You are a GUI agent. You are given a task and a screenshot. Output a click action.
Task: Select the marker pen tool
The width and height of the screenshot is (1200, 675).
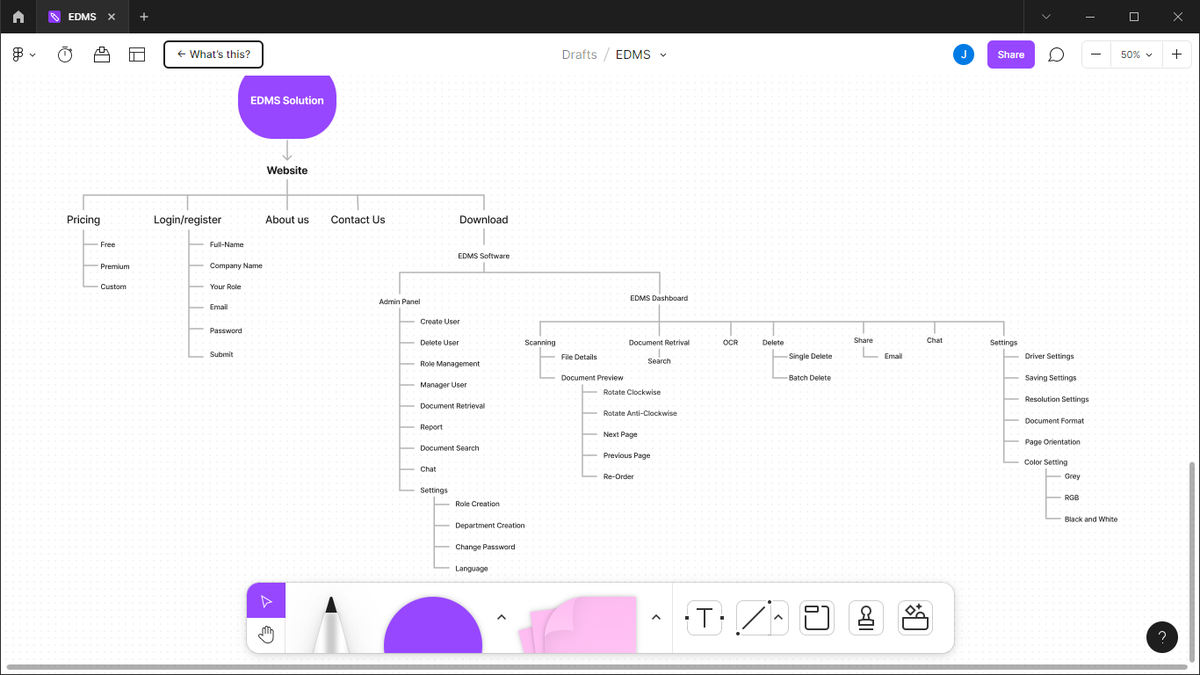pos(330,624)
